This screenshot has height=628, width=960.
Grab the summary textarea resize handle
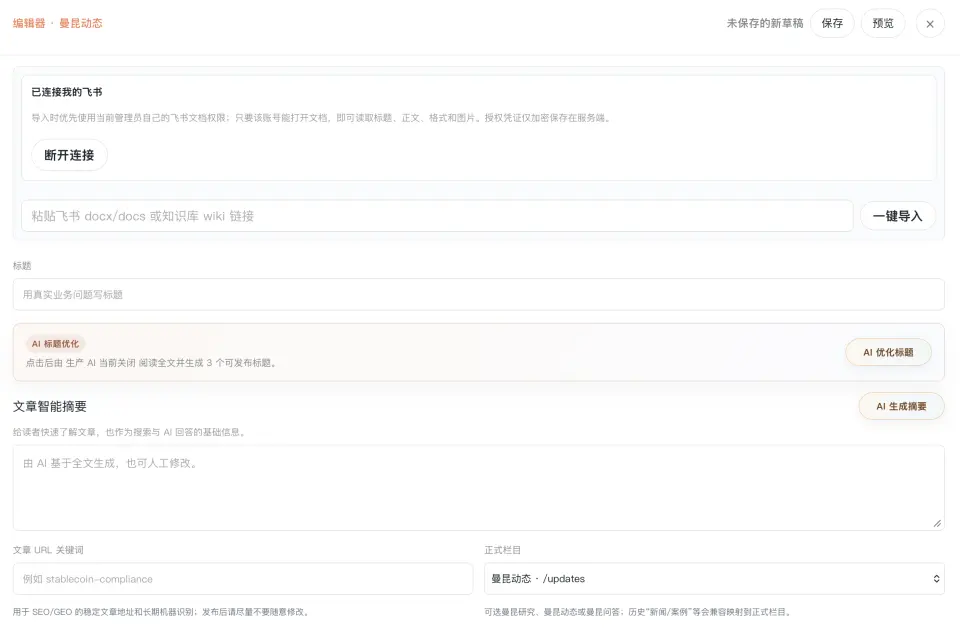(937, 523)
